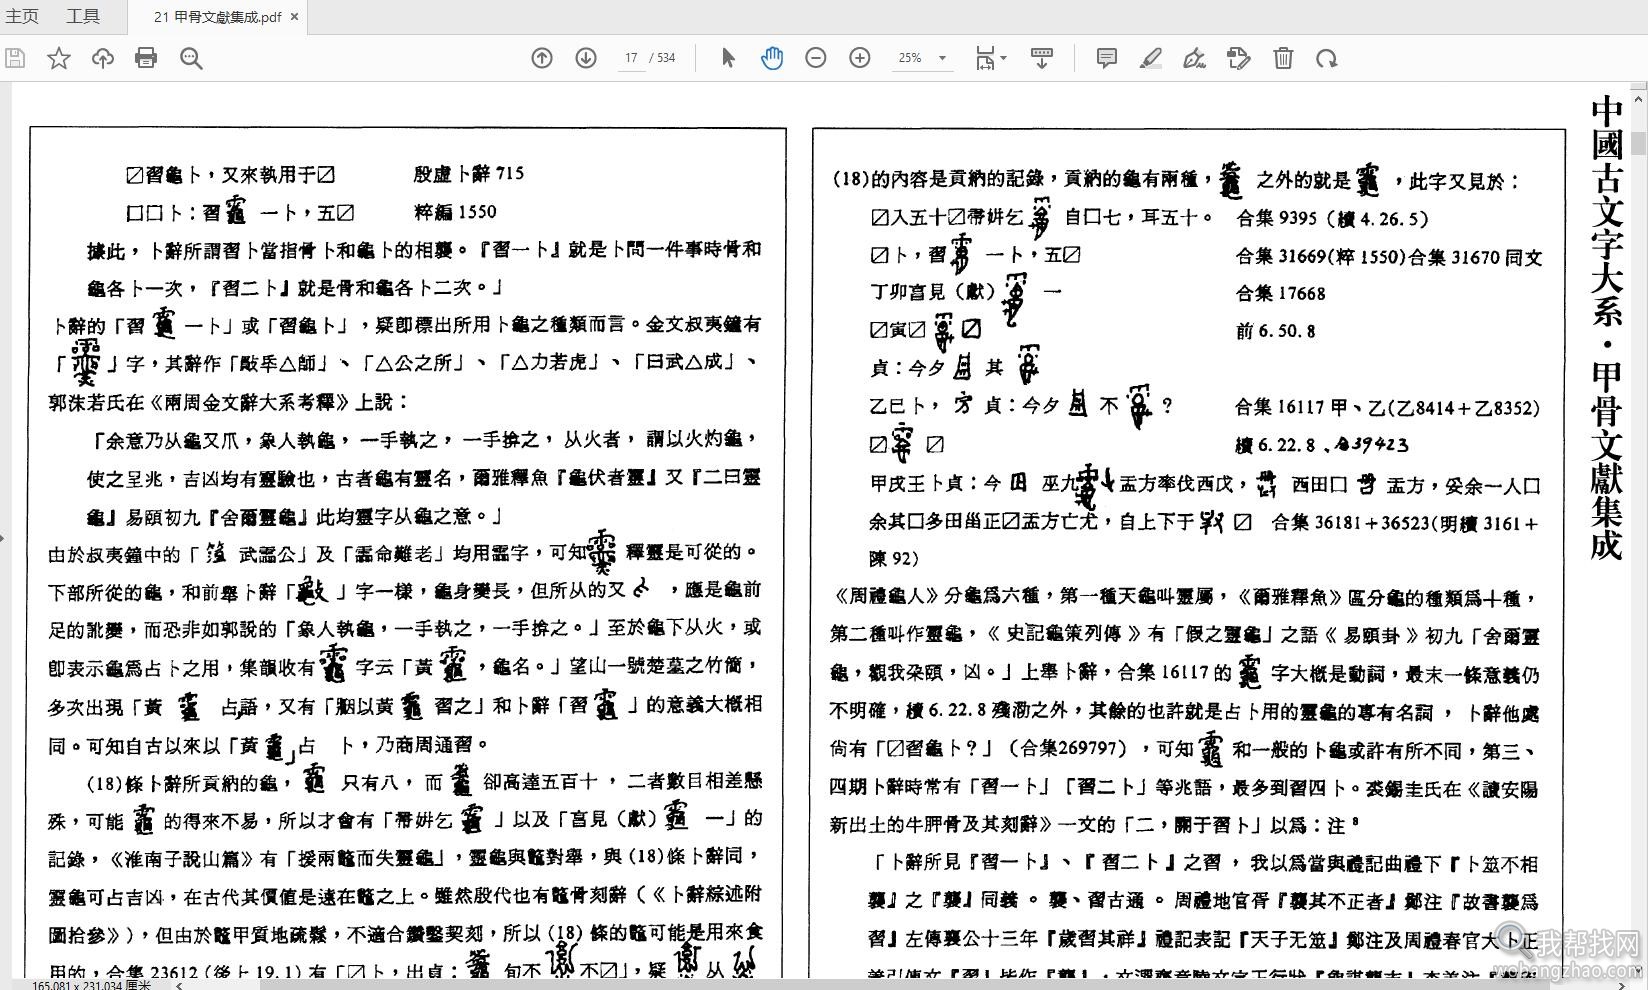The image size is (1648, 990).
Task: Upload the file to the cloud
Action: click(x=102, y=58)
